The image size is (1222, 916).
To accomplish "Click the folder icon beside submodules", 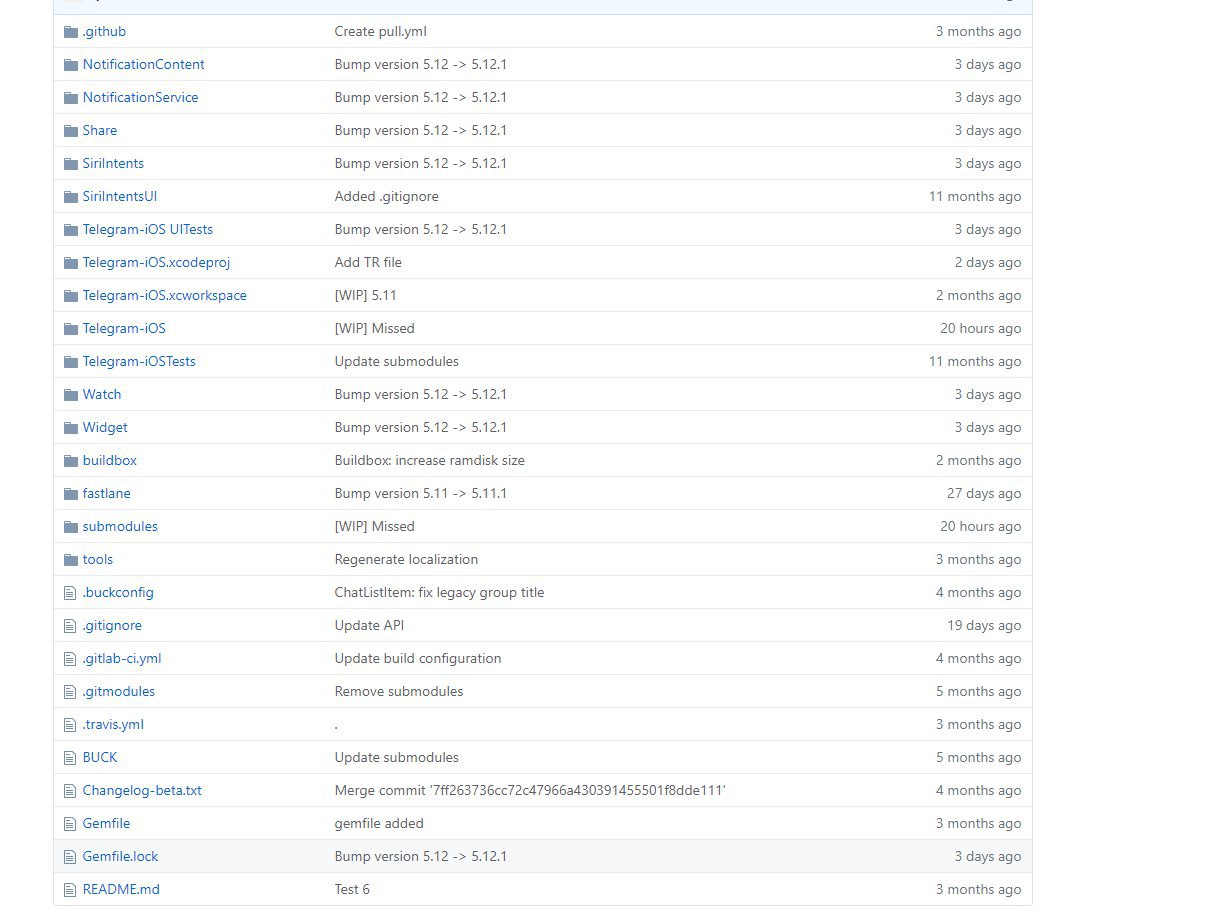I will pos(70,527).
